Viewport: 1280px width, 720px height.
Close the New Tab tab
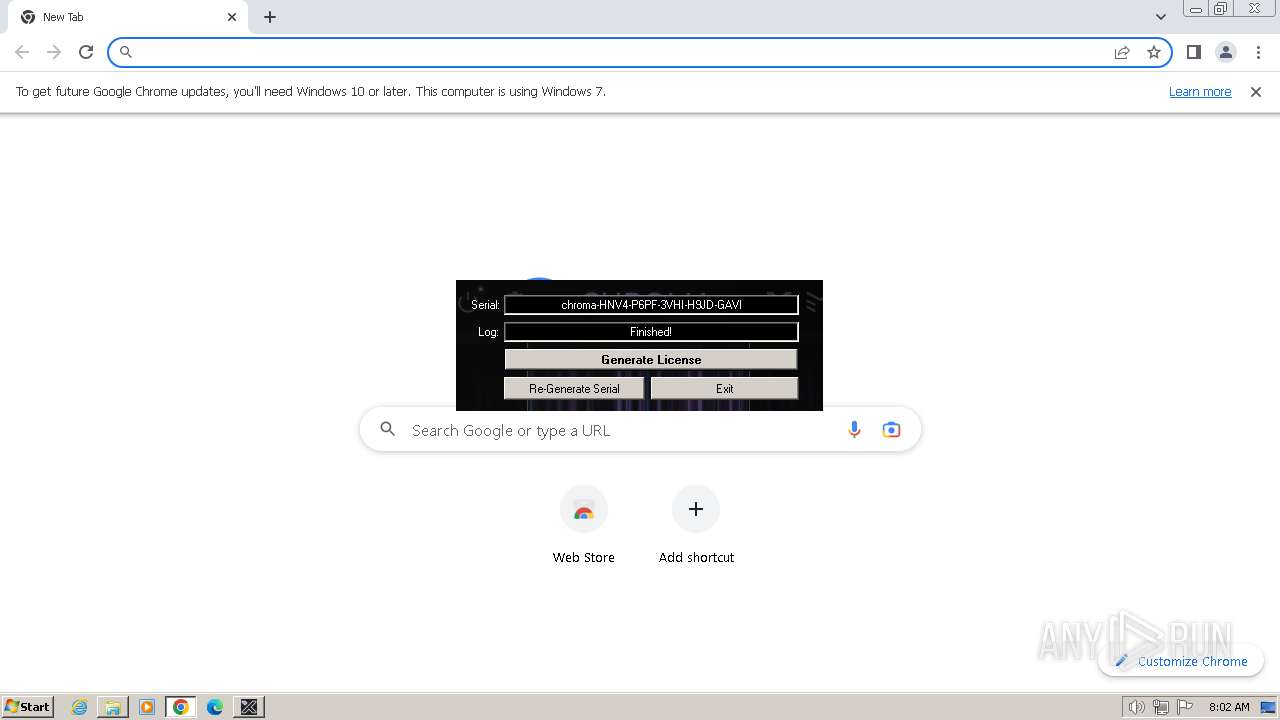[x=232, y=17]
